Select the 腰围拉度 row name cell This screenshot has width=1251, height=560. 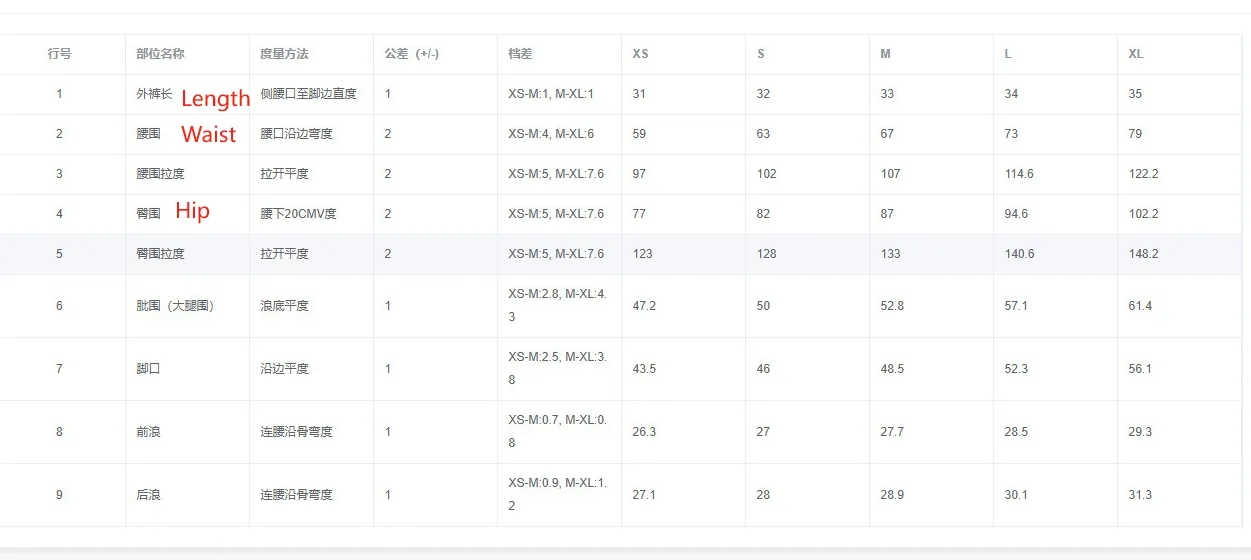pyautogui.click(x=160, y=174)
